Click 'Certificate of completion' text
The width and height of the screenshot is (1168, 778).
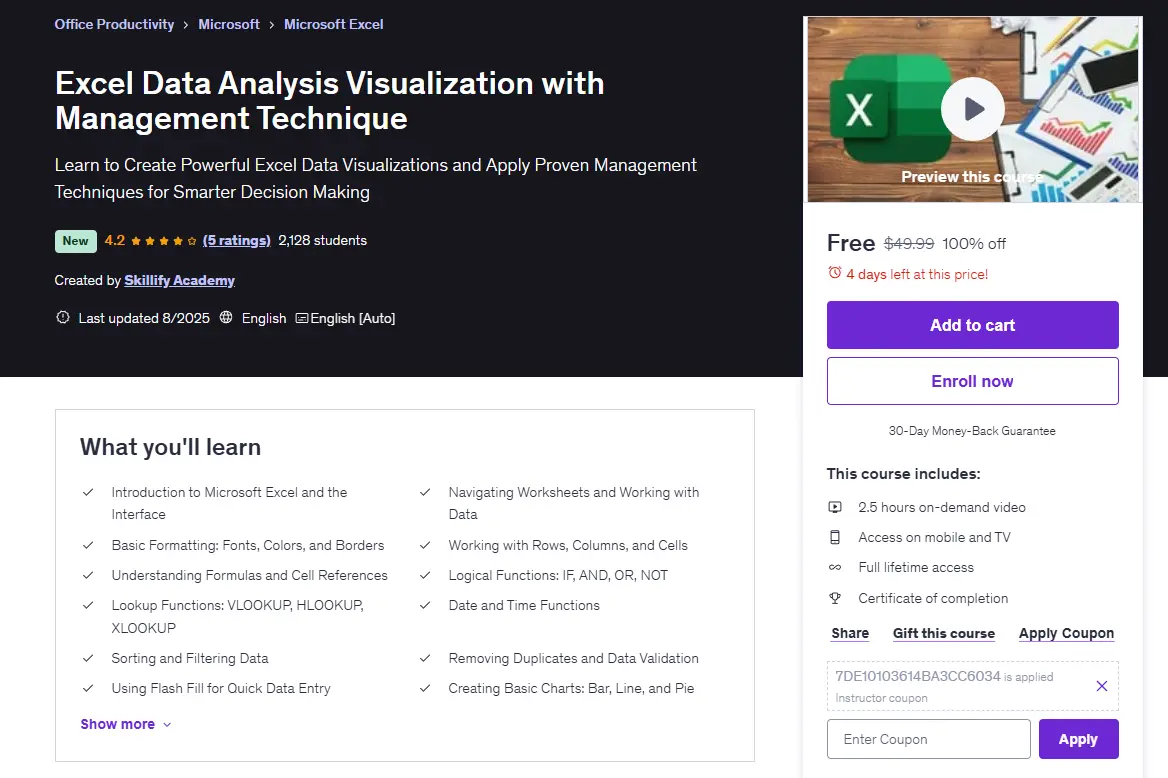(933, 598)
